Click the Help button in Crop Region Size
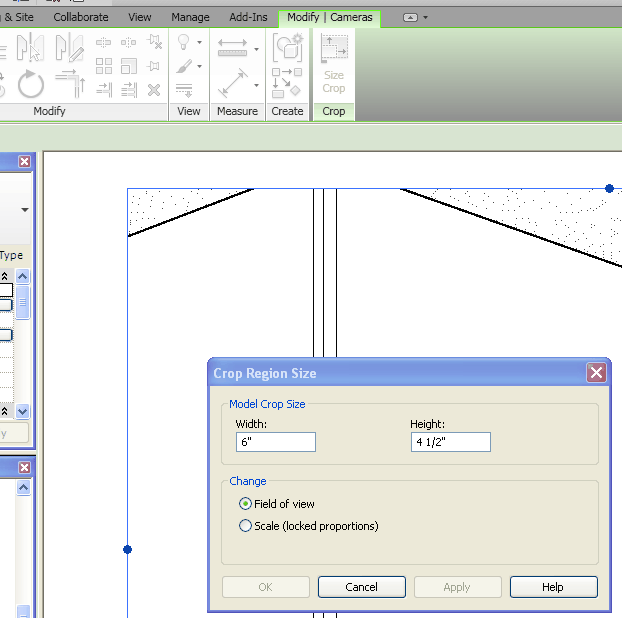The width and height of the screenshot is (622, 618). click(553, 587)
